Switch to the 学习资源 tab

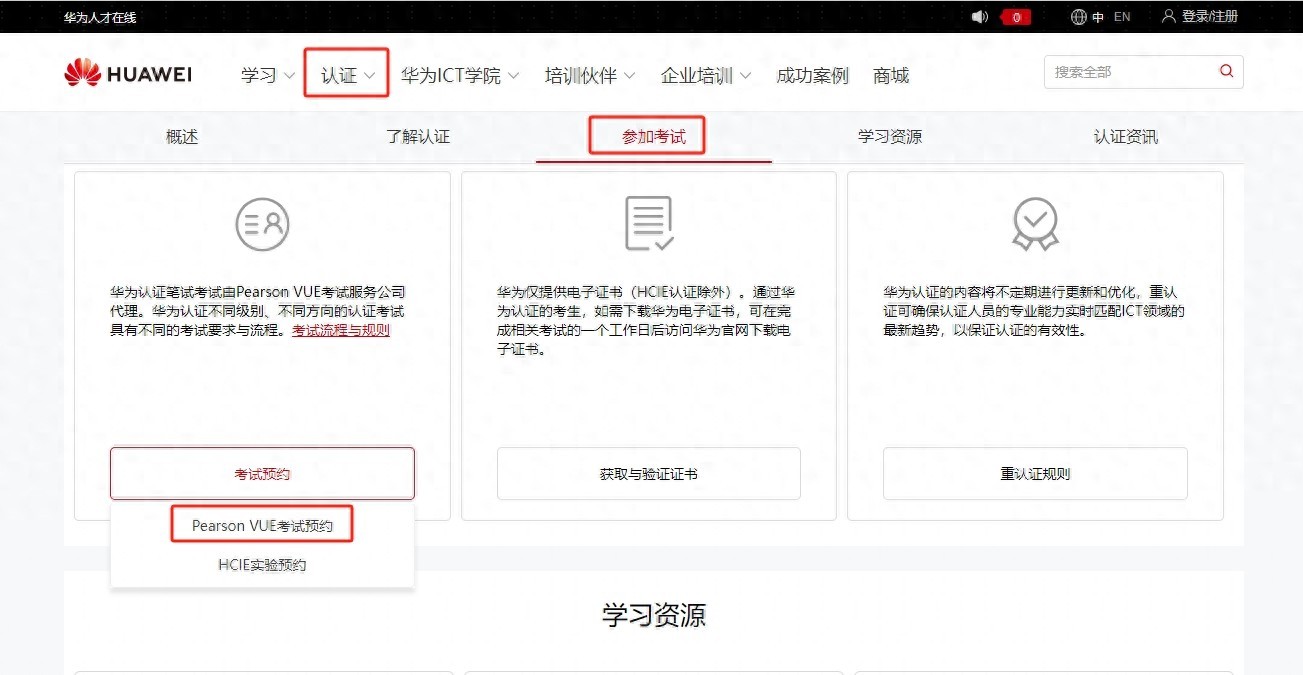890,137
